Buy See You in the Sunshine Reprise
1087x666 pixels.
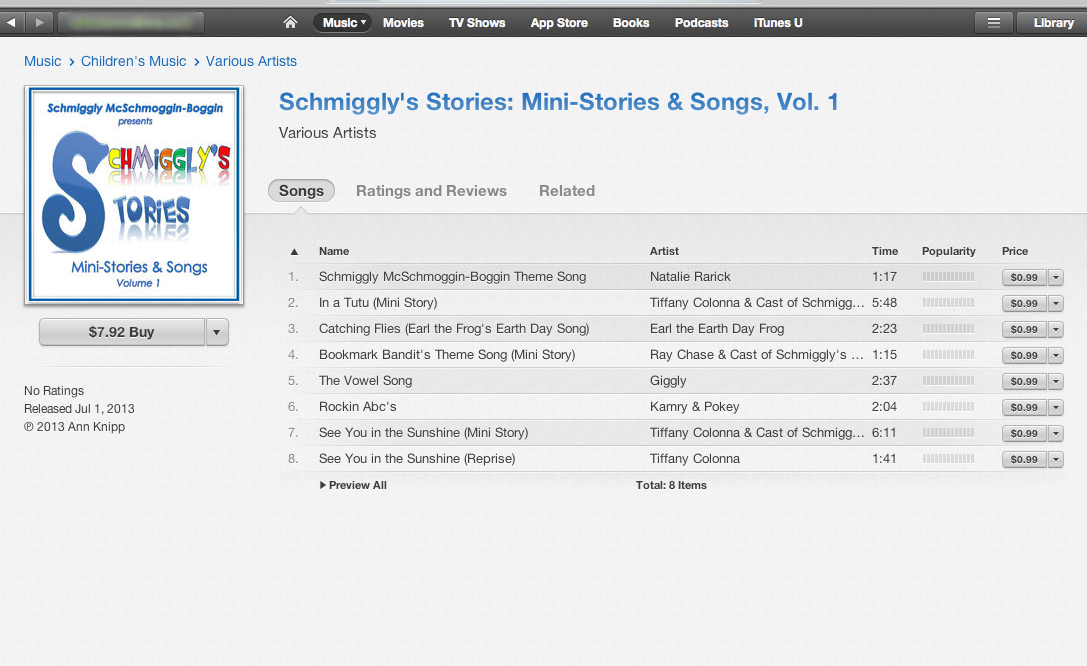pyautogui.click(x=1024, y=459)
